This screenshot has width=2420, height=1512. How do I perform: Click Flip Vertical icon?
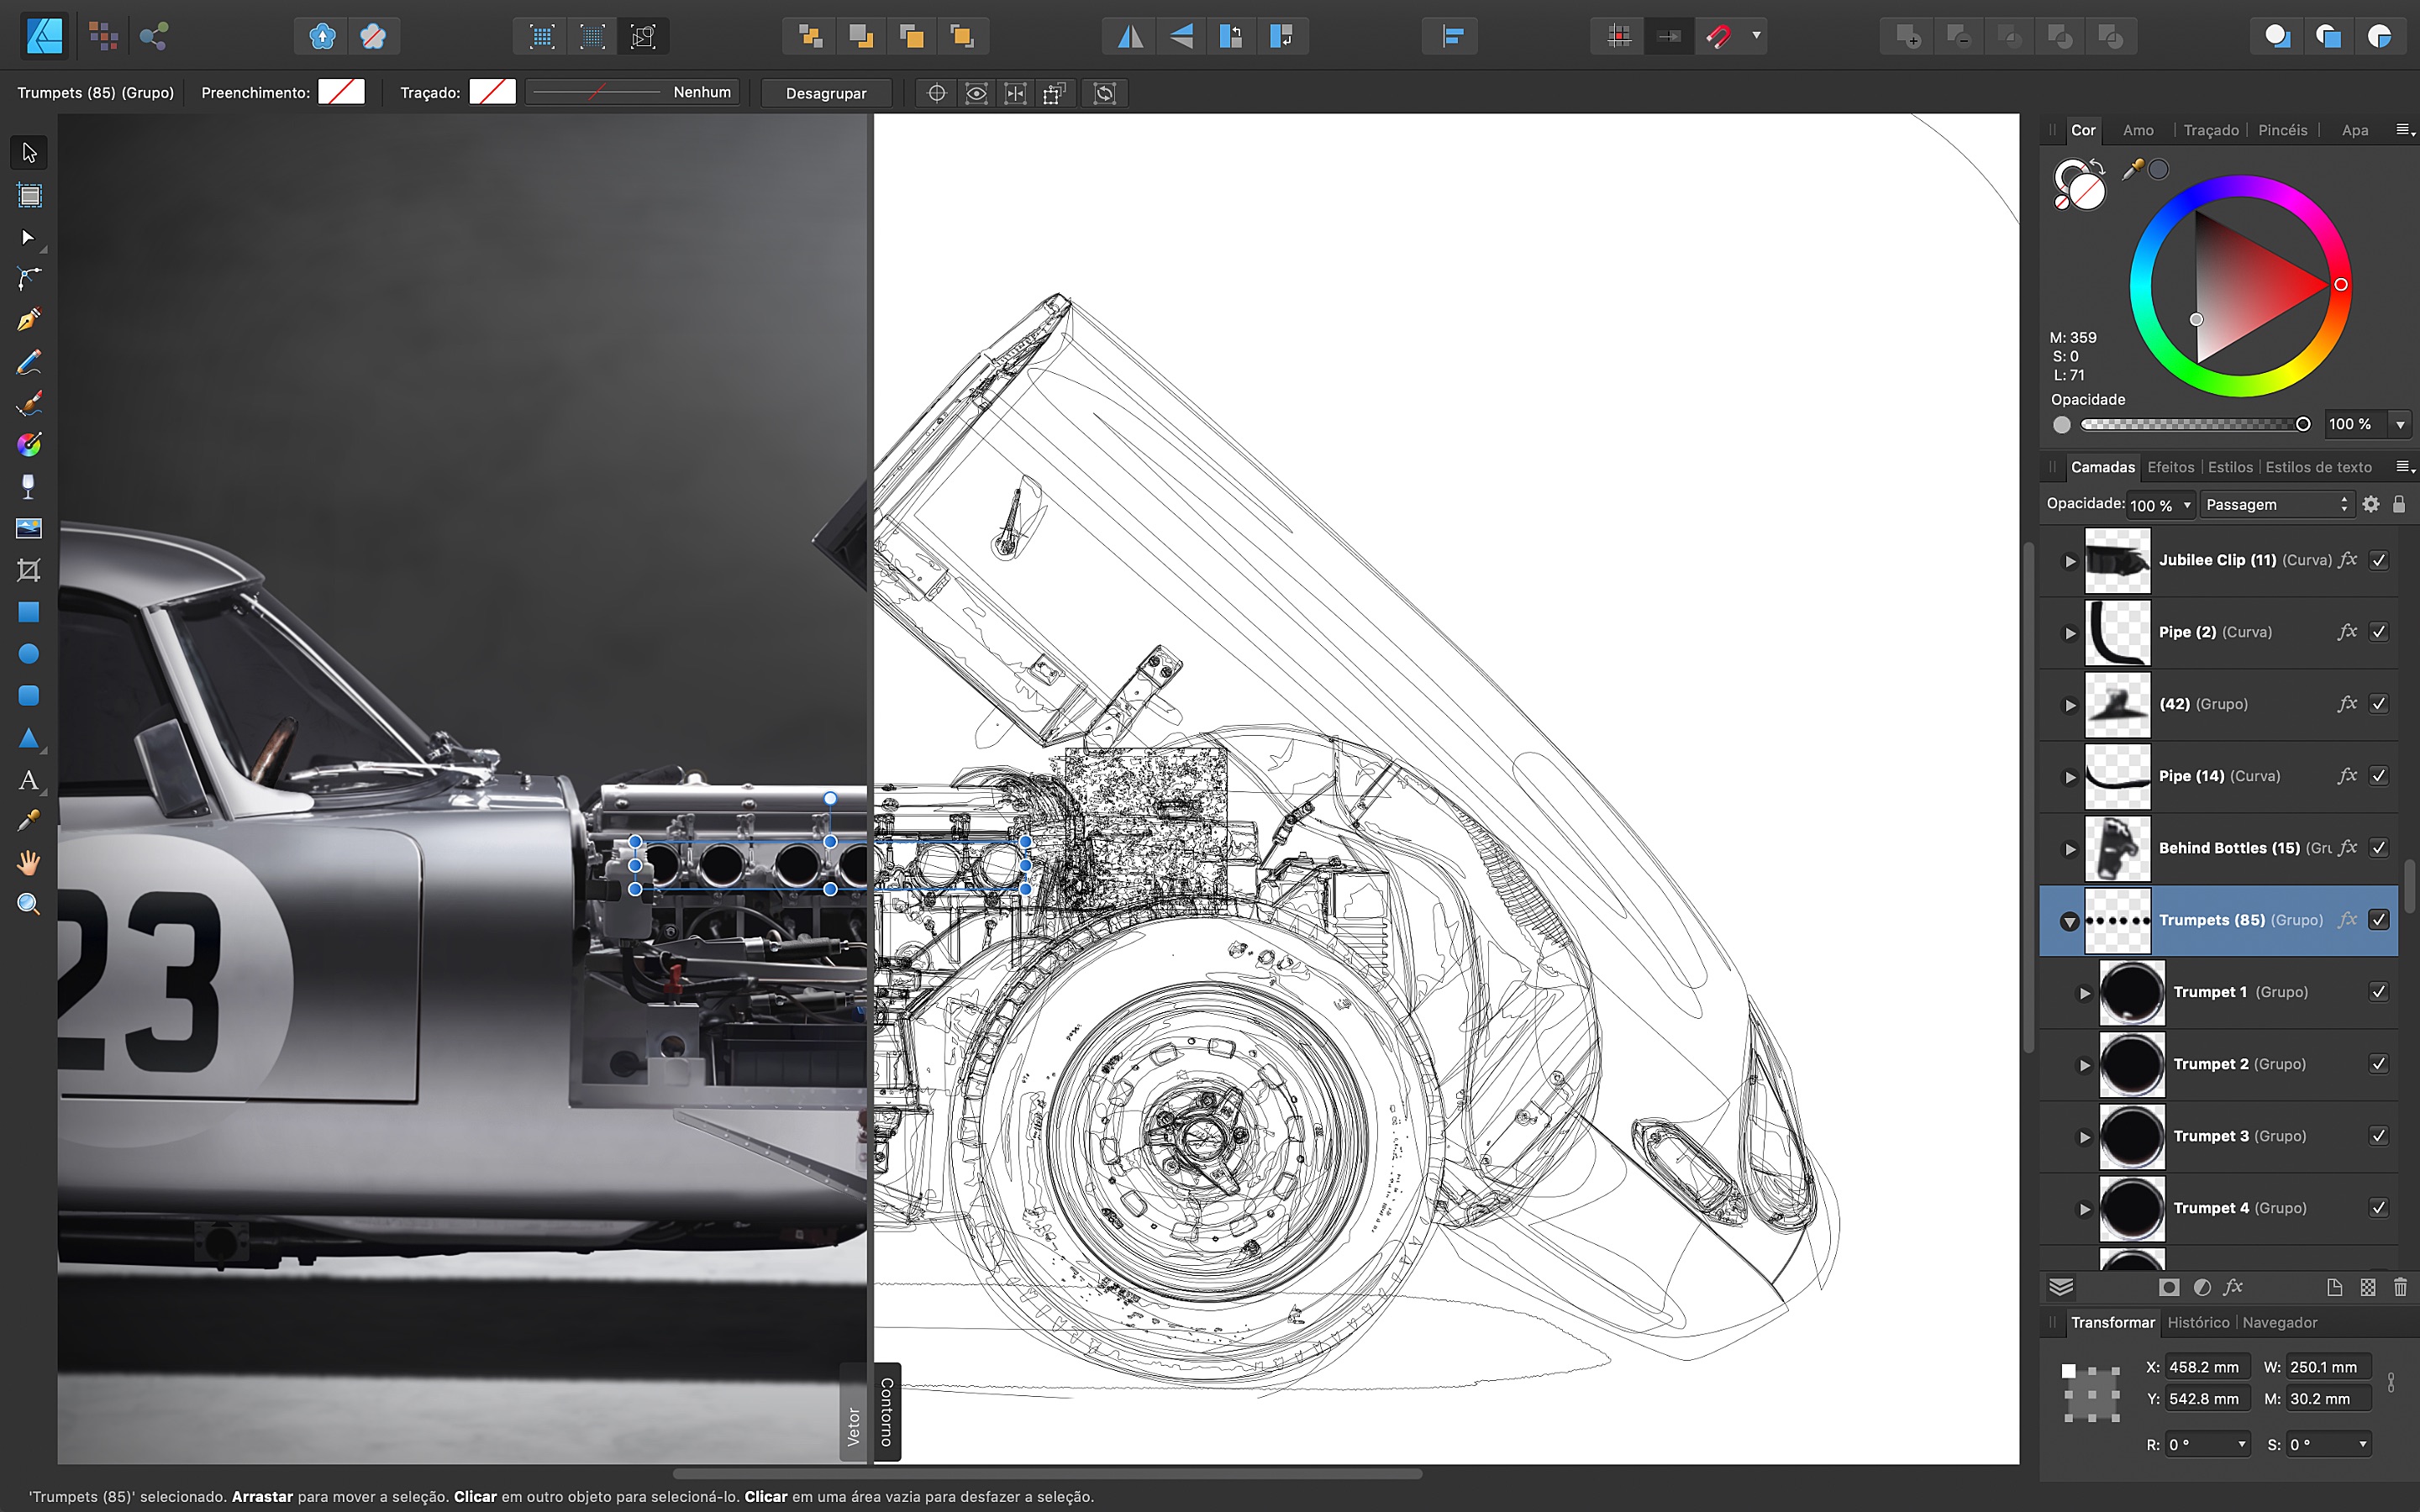coord(1181,37)
